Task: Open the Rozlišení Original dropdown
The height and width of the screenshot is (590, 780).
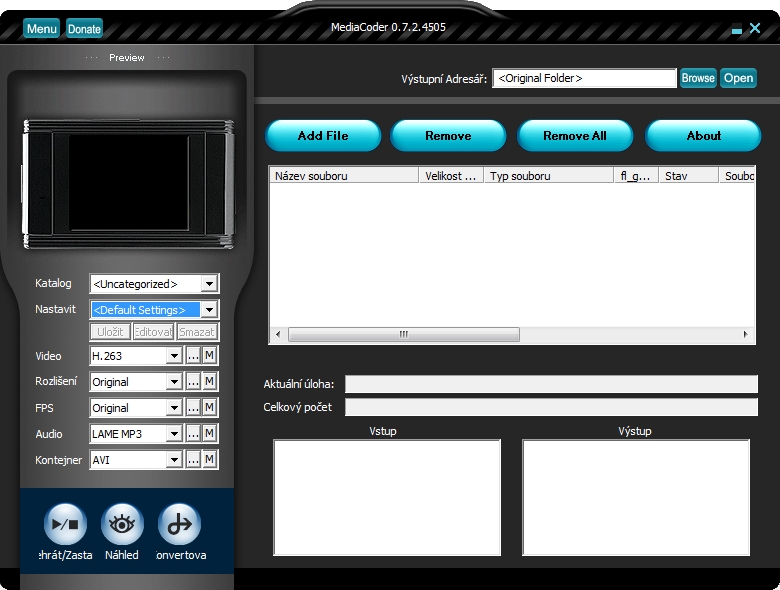Action: tap(174, 382)
